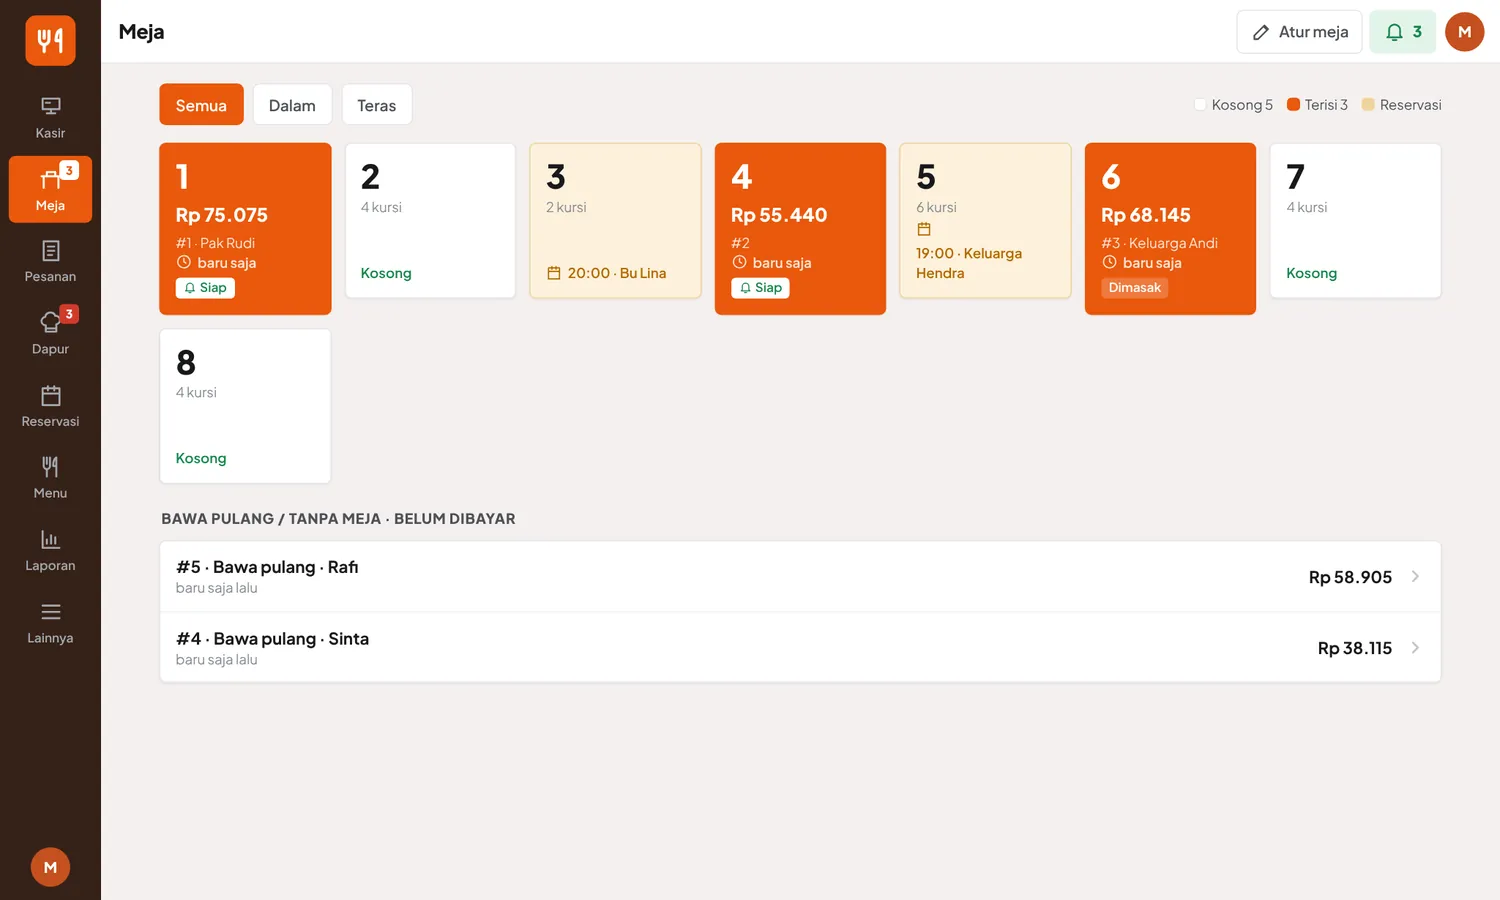This screenshot has width=1500, height=900.
Task: Open Pesanan in the sidebar
Action: (x=50, y=261)
